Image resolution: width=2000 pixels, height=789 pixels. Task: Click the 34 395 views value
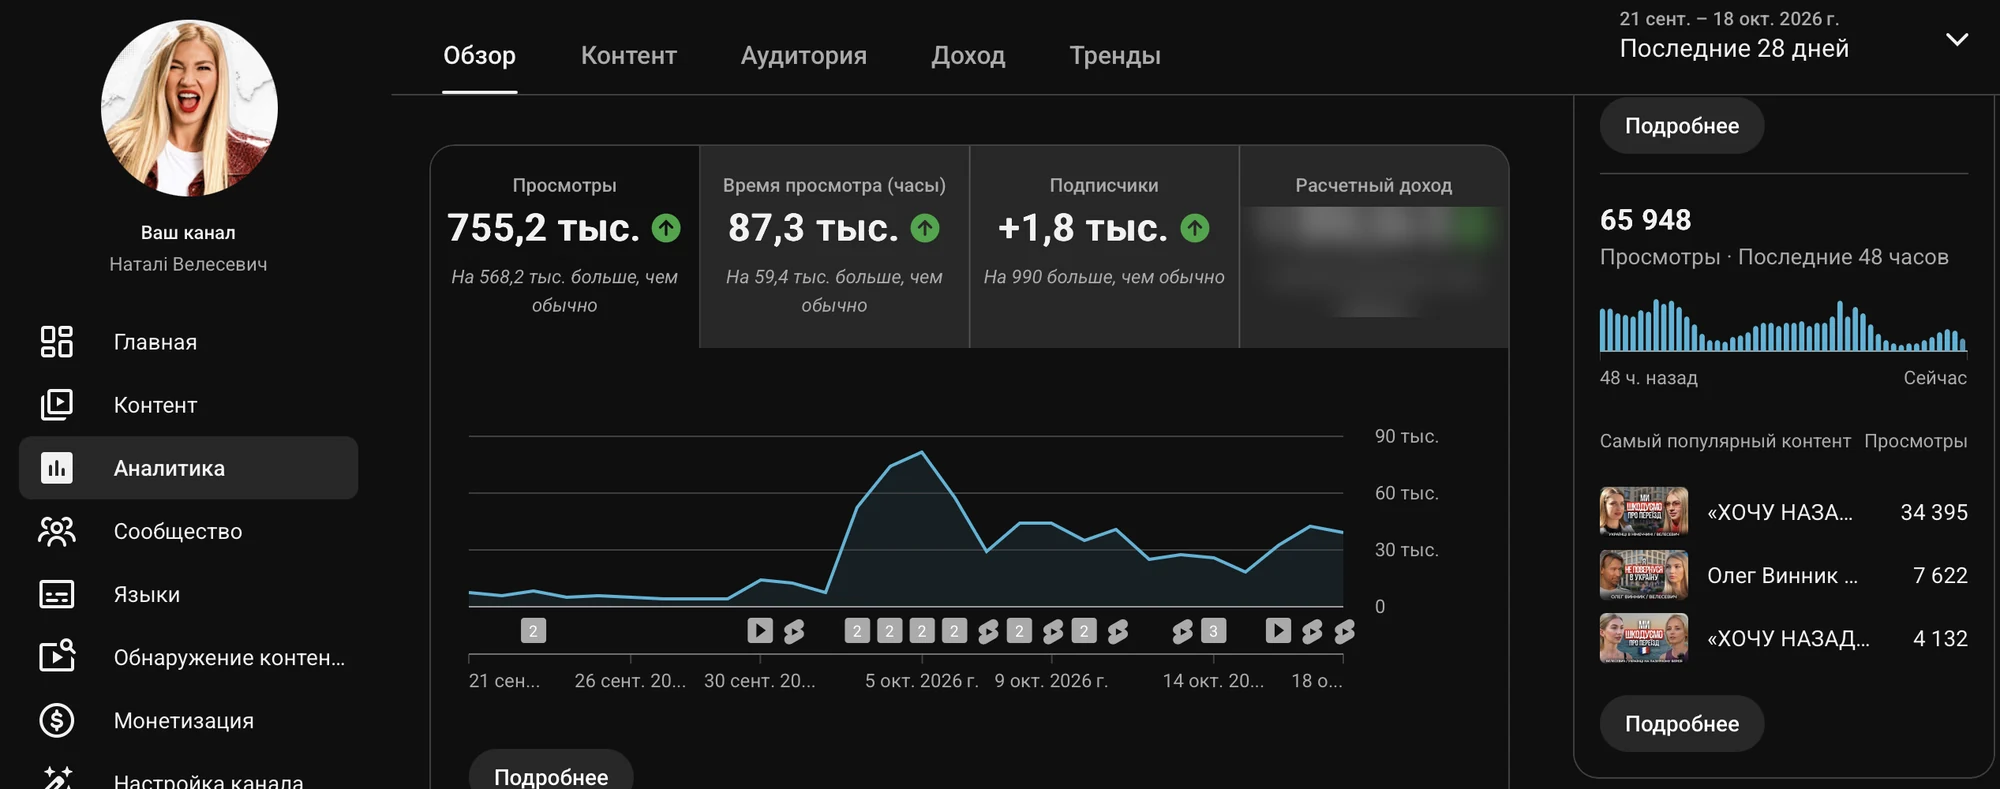click(x=1934, y=513)
